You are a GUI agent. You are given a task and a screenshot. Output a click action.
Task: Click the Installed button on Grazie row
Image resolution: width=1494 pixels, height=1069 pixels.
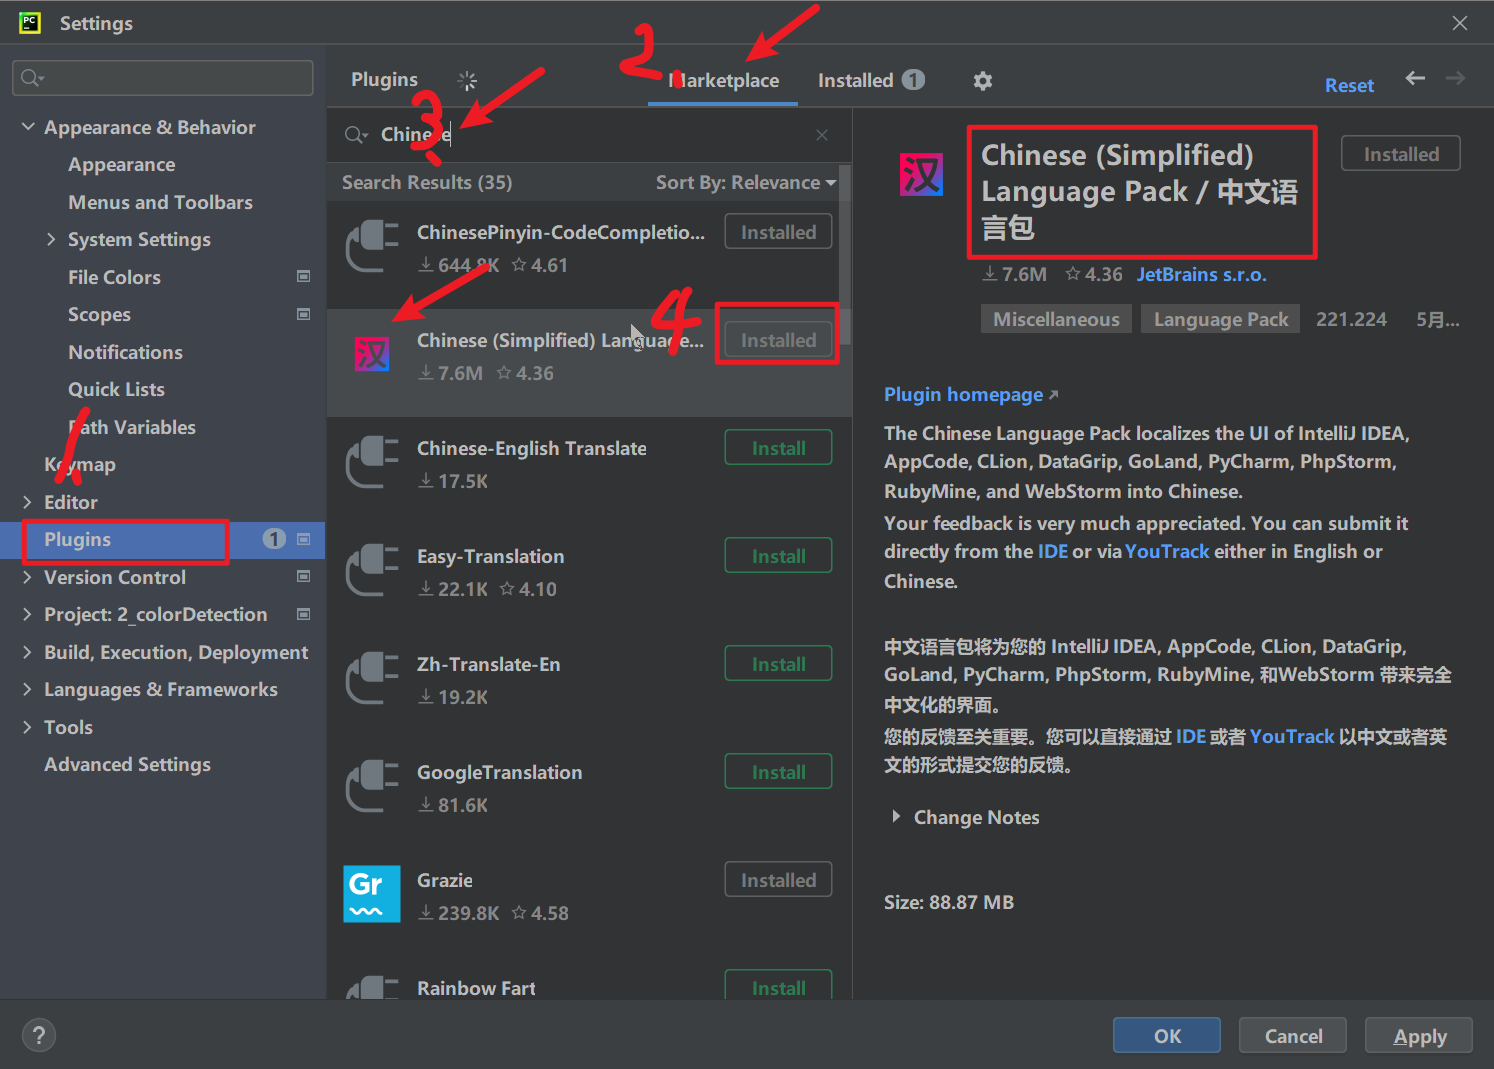coord(778,880)
